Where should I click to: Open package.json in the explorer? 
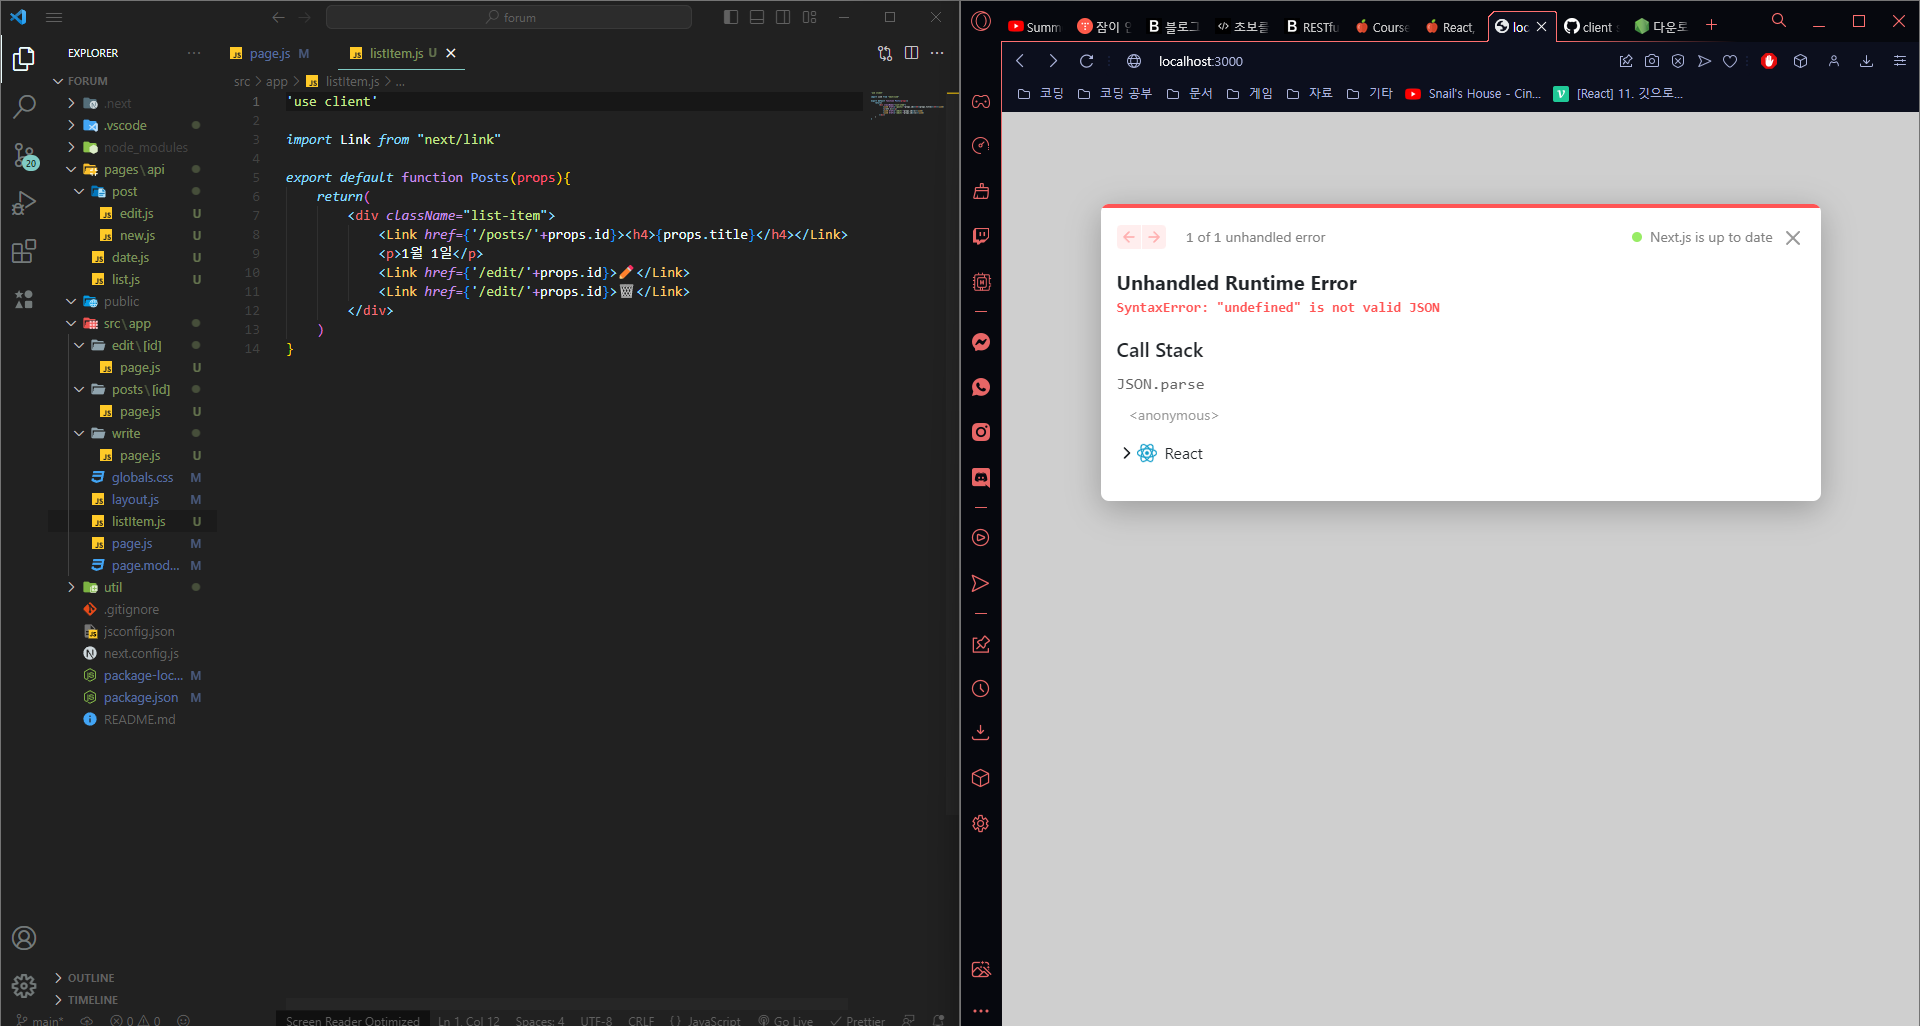(141, 697)
